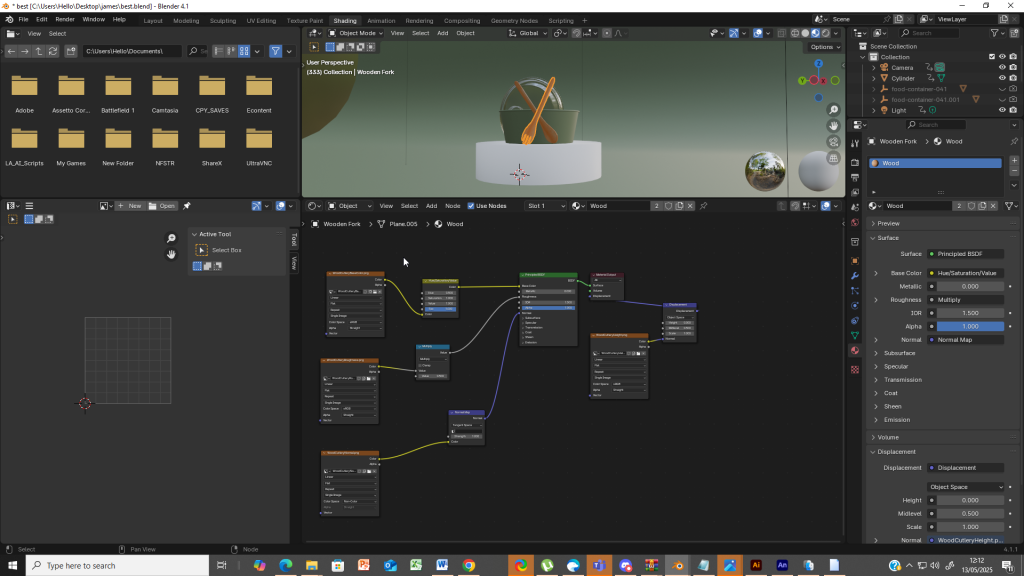
Task: Create new directory icon in file browser
Action: coord(70,51)
